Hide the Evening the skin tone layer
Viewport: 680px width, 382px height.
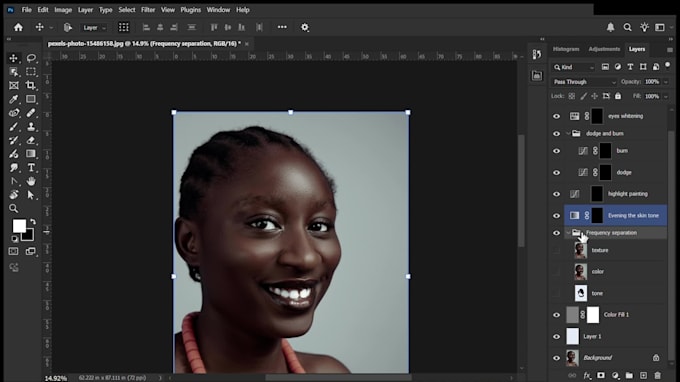coord(556,215)
